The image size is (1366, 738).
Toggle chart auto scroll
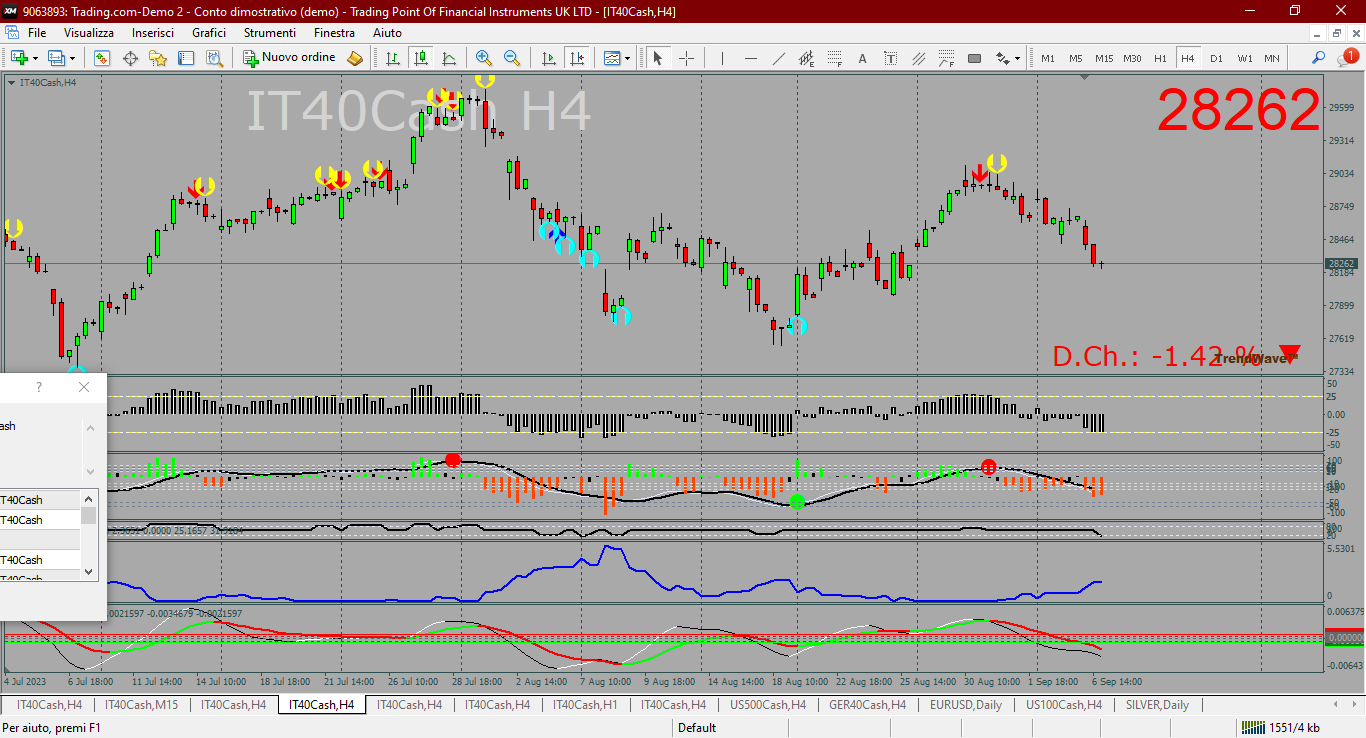coord(548,58)
